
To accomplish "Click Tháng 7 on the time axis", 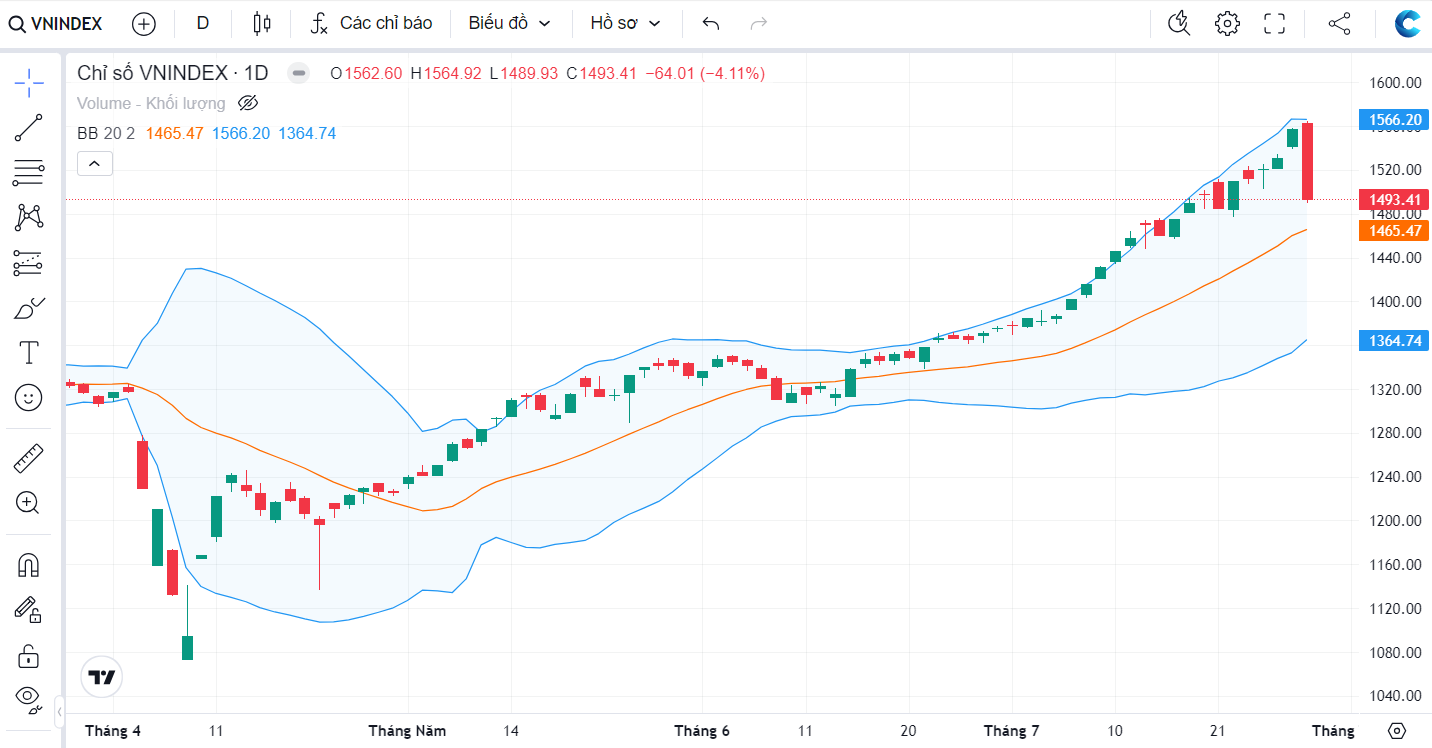I will (1012, 731).
